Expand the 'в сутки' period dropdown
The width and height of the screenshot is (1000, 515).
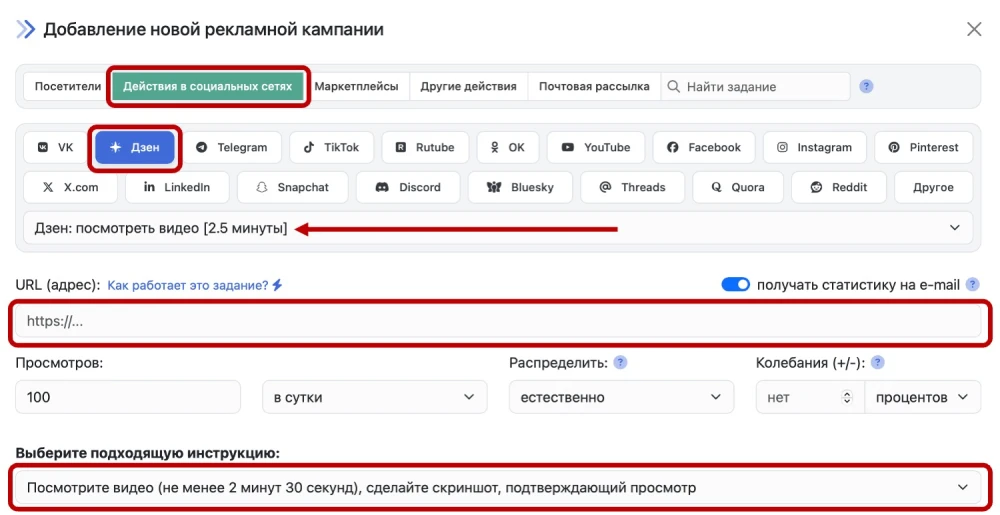pyautogui.click(x=374, y=397)
